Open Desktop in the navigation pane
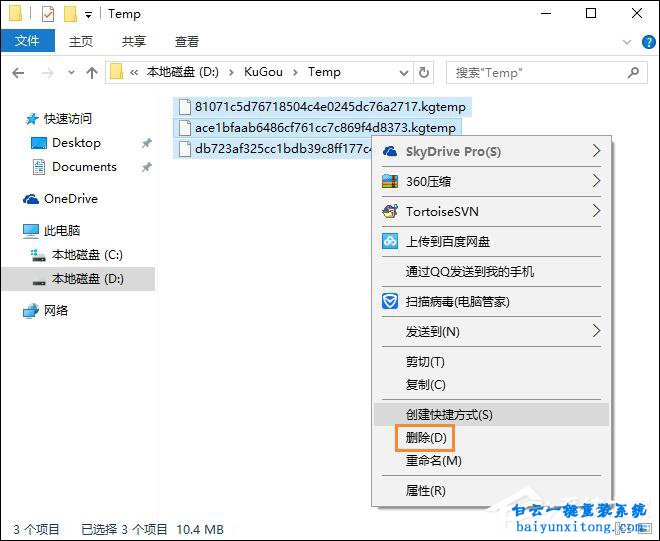Image resolution: width=660 pixels, height=541 pixels. [x=76, y=143]
